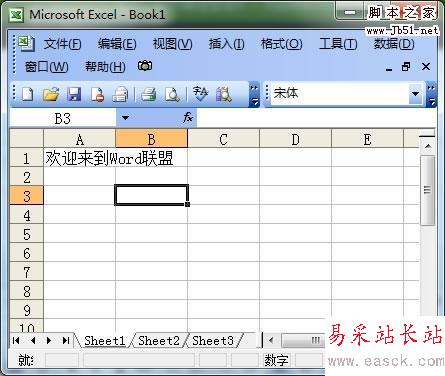The image size is (445, 376).
Task: Click the 数字 indicator in status bar
Action: point(276,360)
